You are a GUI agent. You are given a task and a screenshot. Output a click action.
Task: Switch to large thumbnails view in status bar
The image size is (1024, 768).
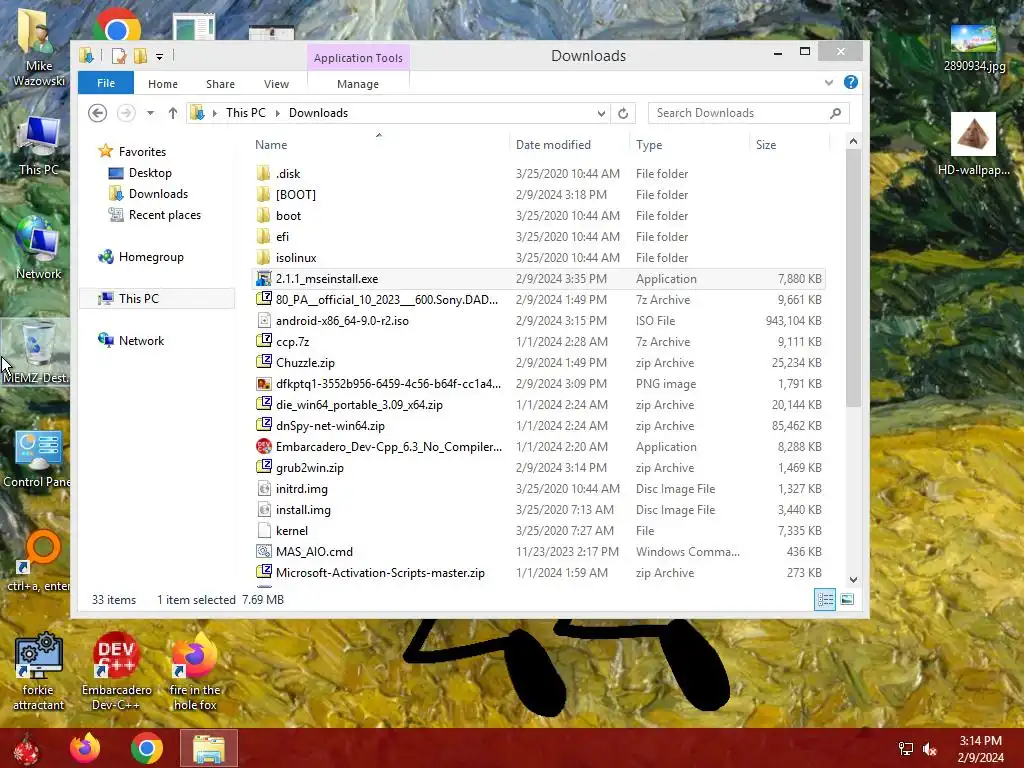847,600
